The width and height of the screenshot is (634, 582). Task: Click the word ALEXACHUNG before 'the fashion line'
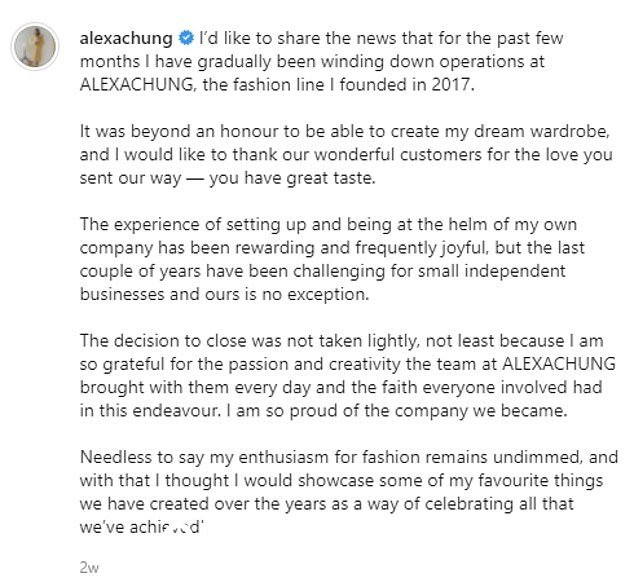137,85
